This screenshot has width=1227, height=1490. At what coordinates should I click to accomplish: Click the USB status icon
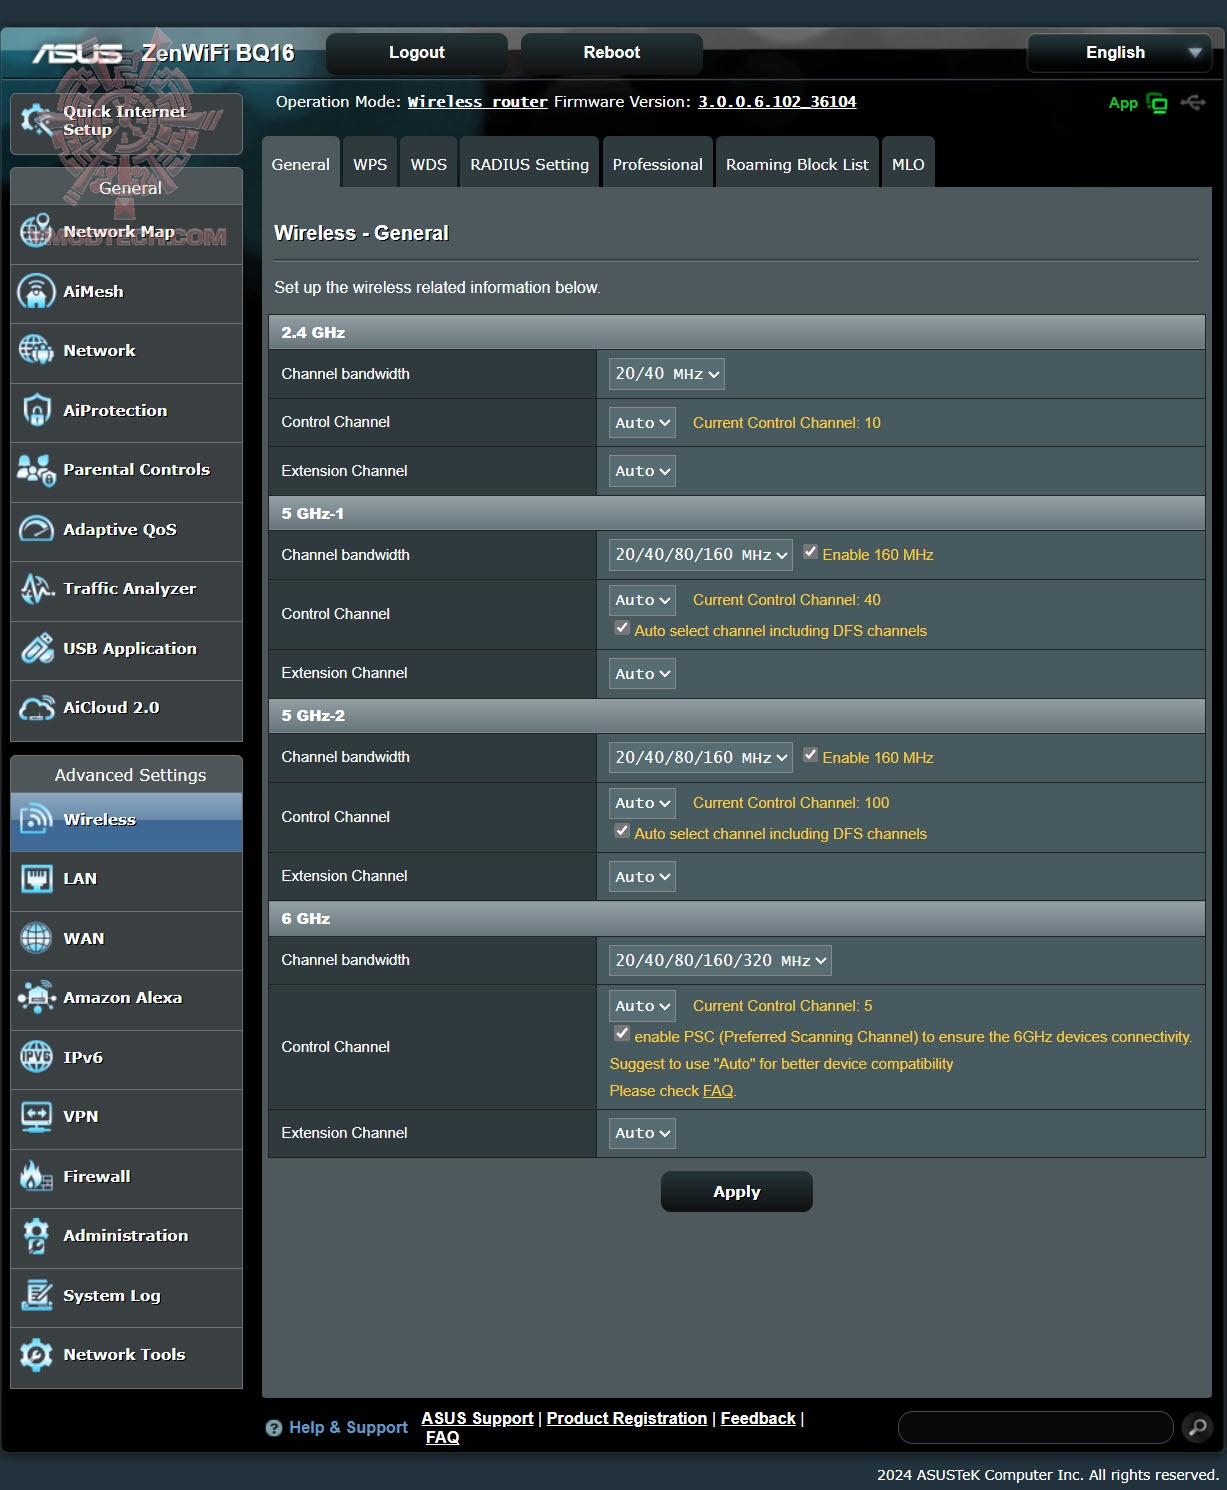[x=1193, y=102]
